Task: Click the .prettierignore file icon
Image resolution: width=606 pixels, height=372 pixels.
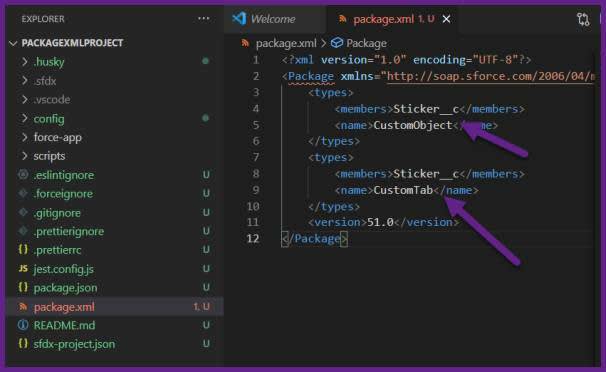Action: coord(23,231)
